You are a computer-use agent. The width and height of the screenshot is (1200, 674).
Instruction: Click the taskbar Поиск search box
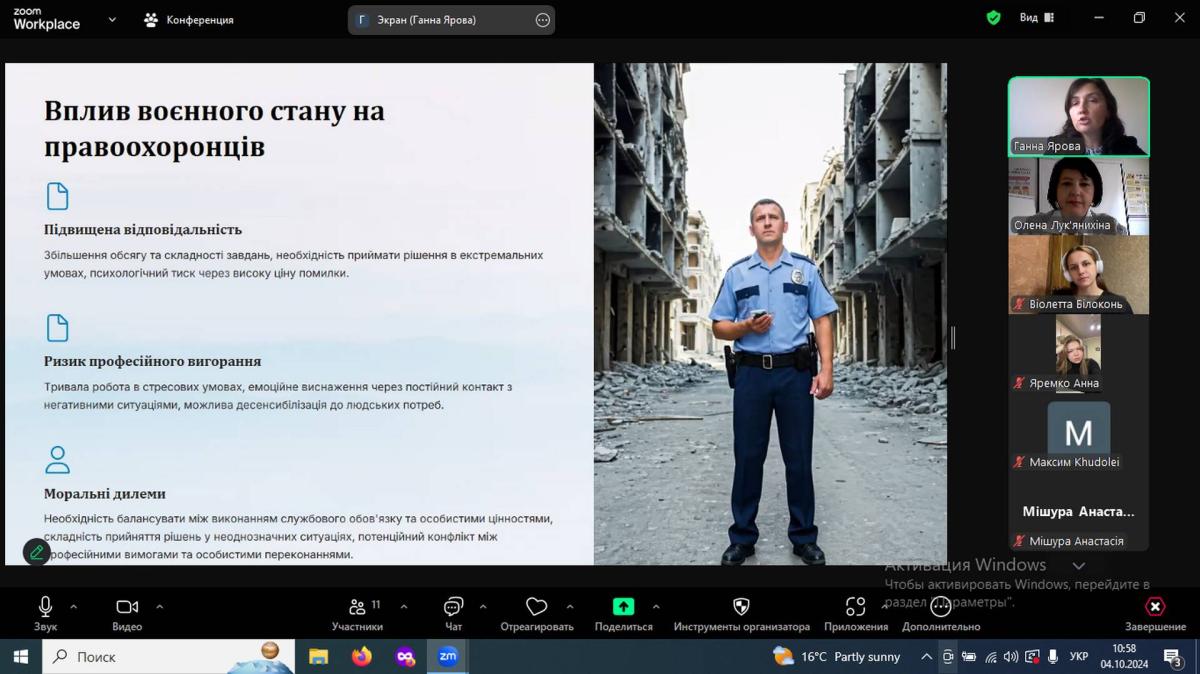pos(168,657)
